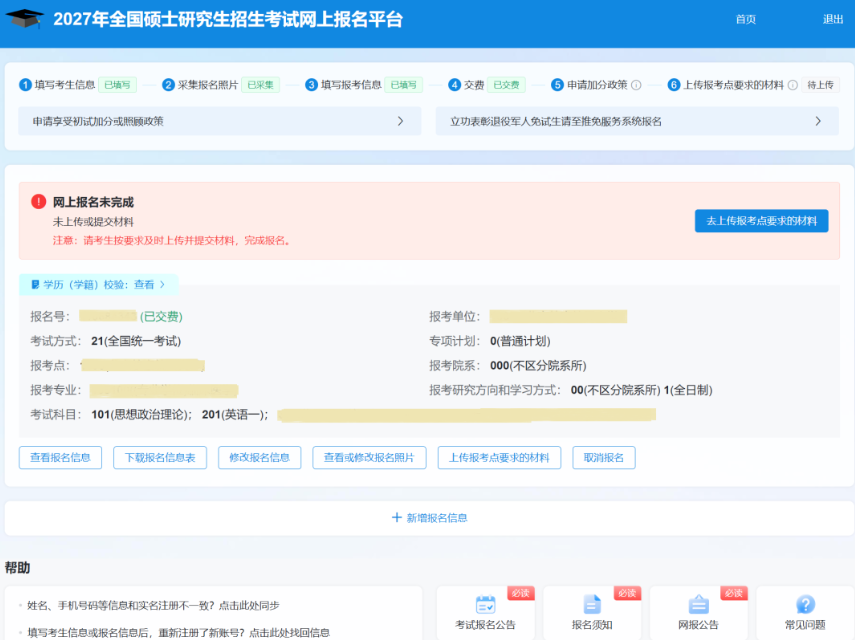Click the graduation cap logo icon
The width and height of the screenshot is (855, 640).
[x=25, y=19]
